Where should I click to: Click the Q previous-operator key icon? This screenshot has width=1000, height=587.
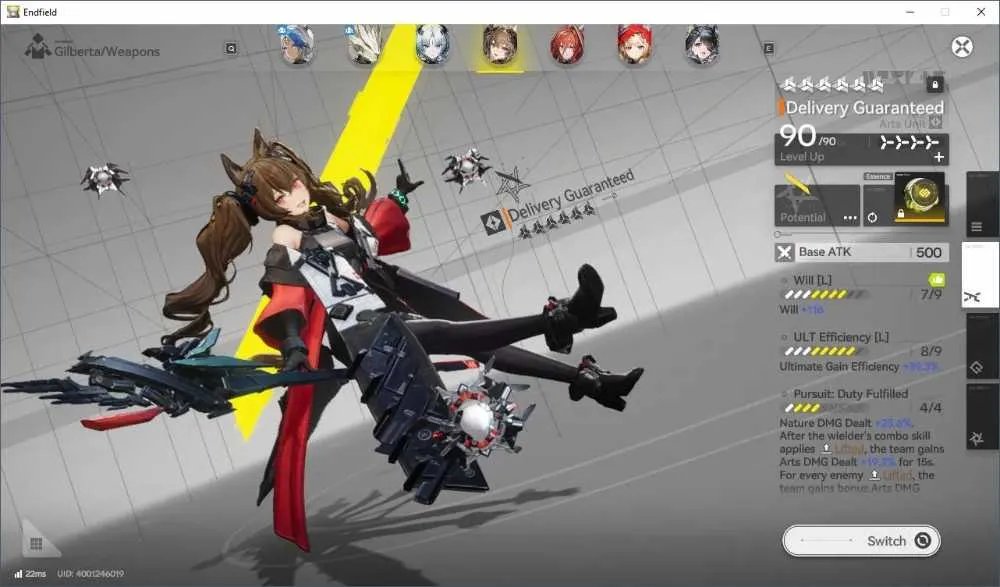point(231,48)
